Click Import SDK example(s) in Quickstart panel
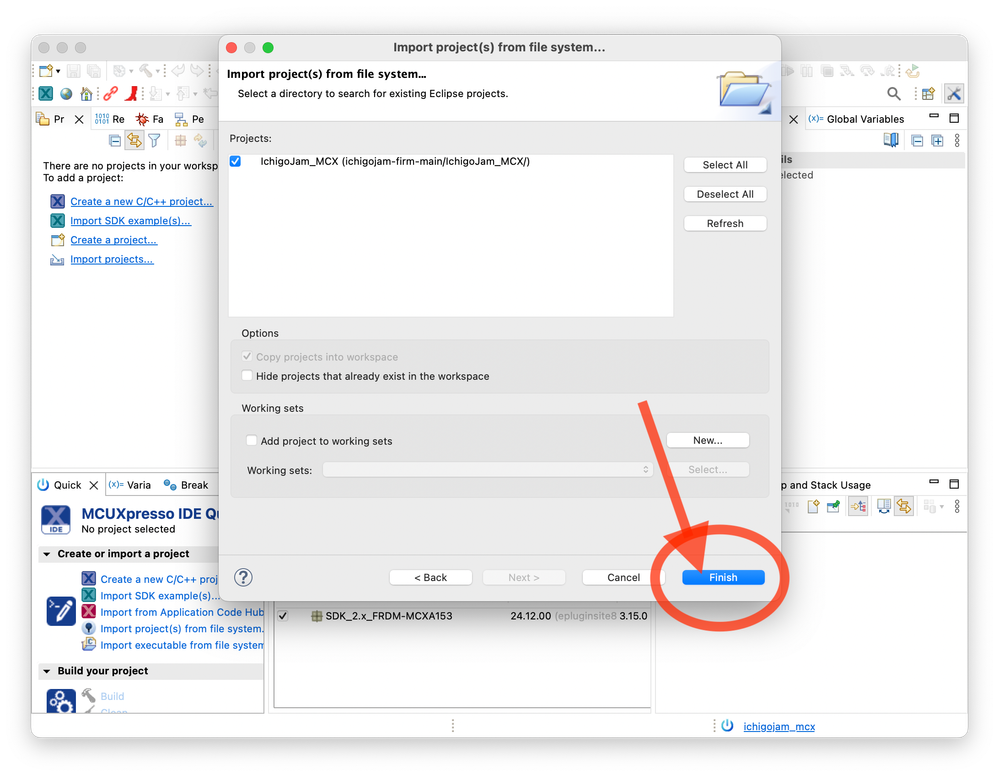Viewport: 999px width, 776px height. tap(160, 596)
